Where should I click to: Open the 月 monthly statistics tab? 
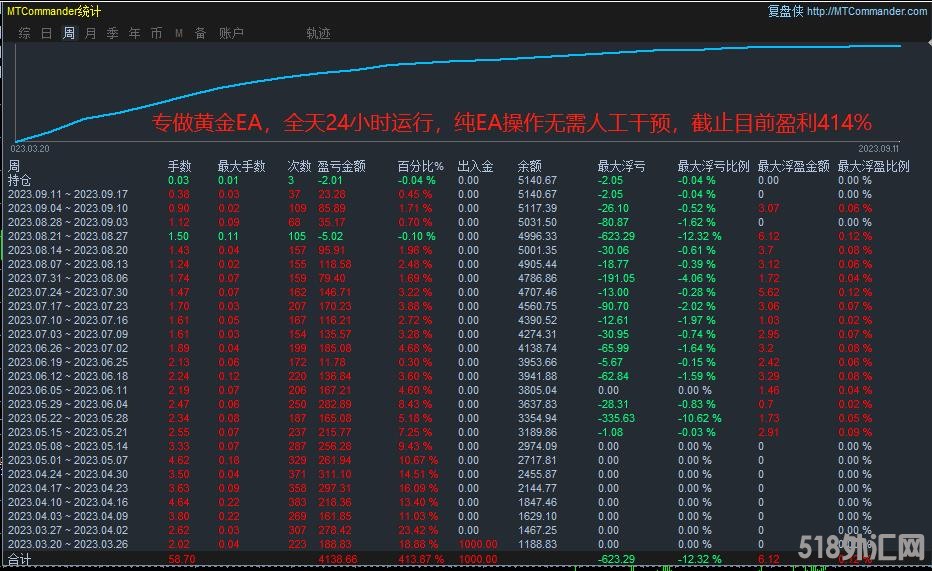[91, 33]
